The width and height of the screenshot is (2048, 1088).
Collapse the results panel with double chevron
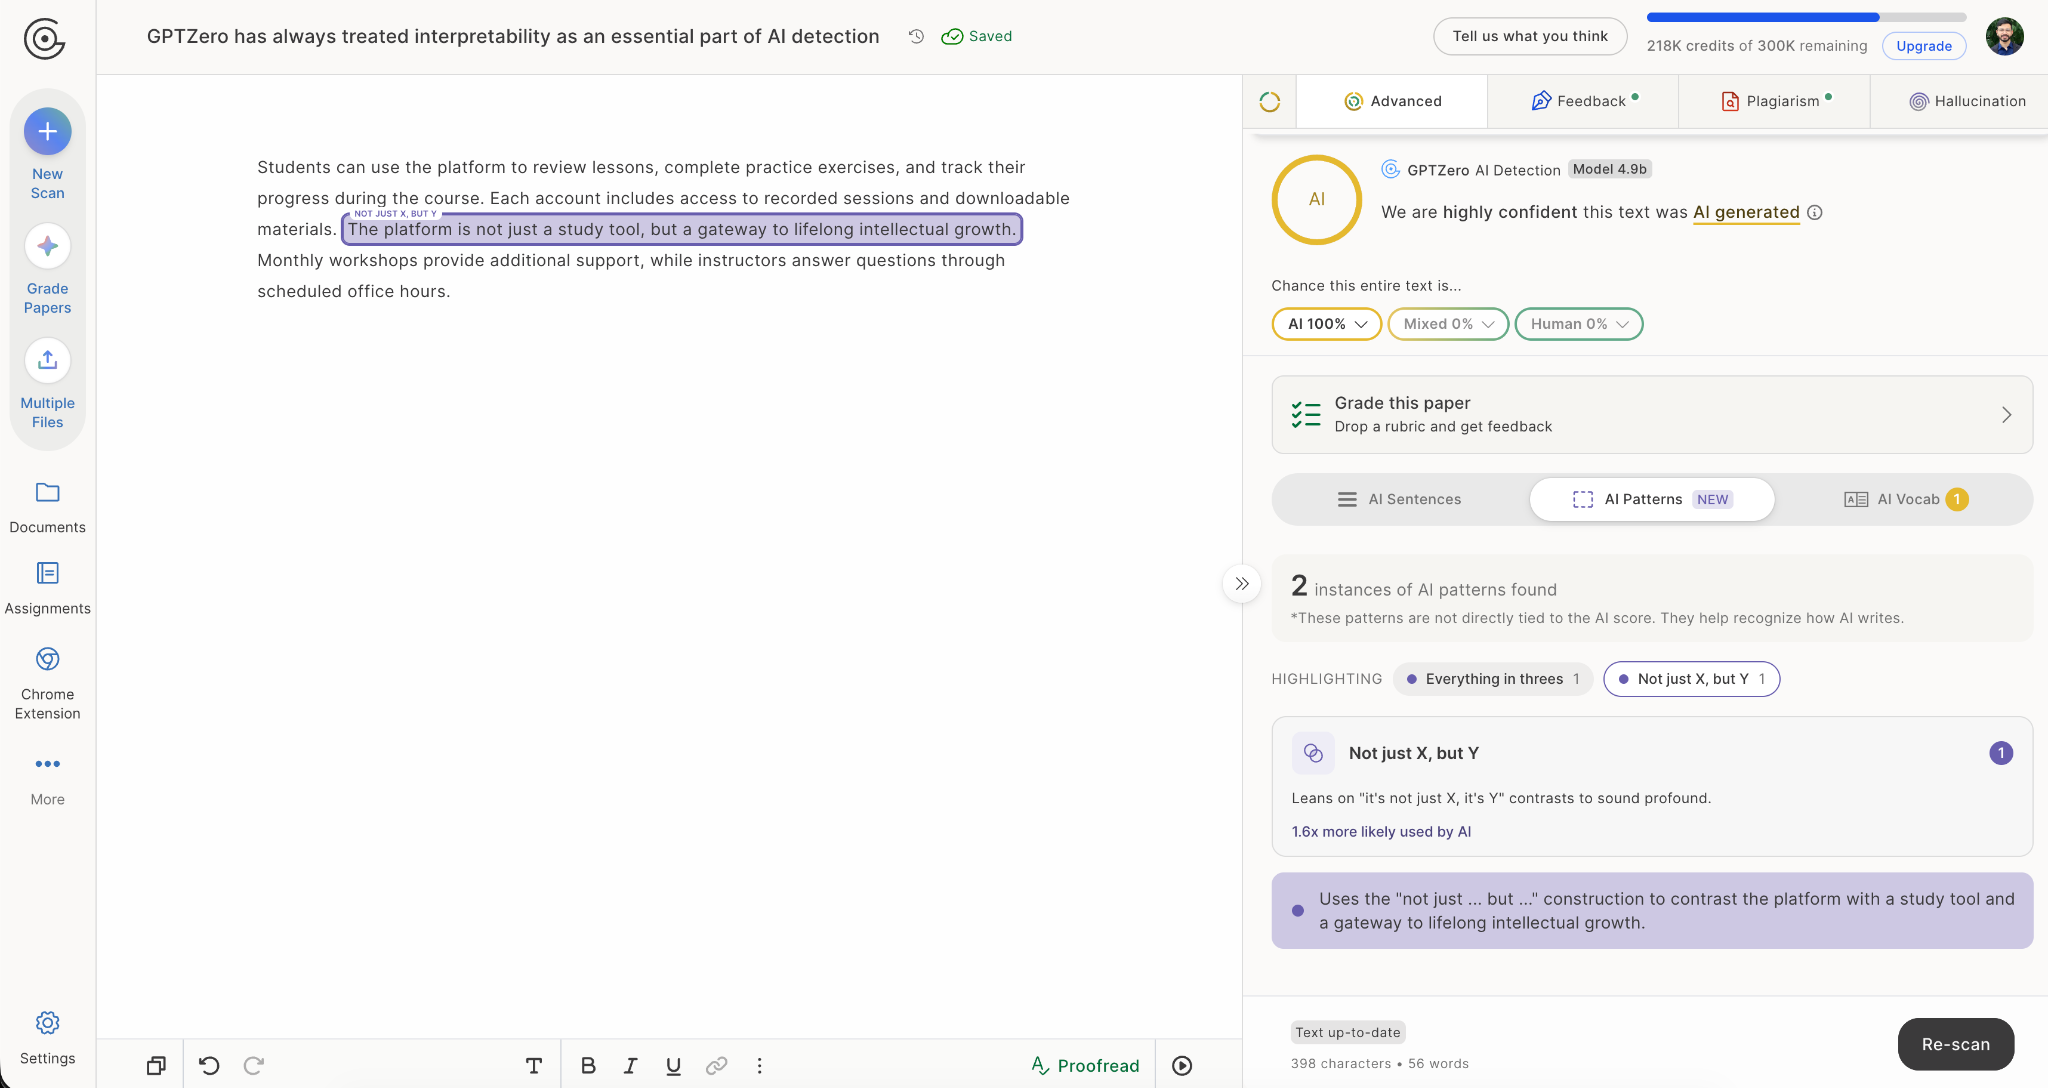tap(1242, 584)
